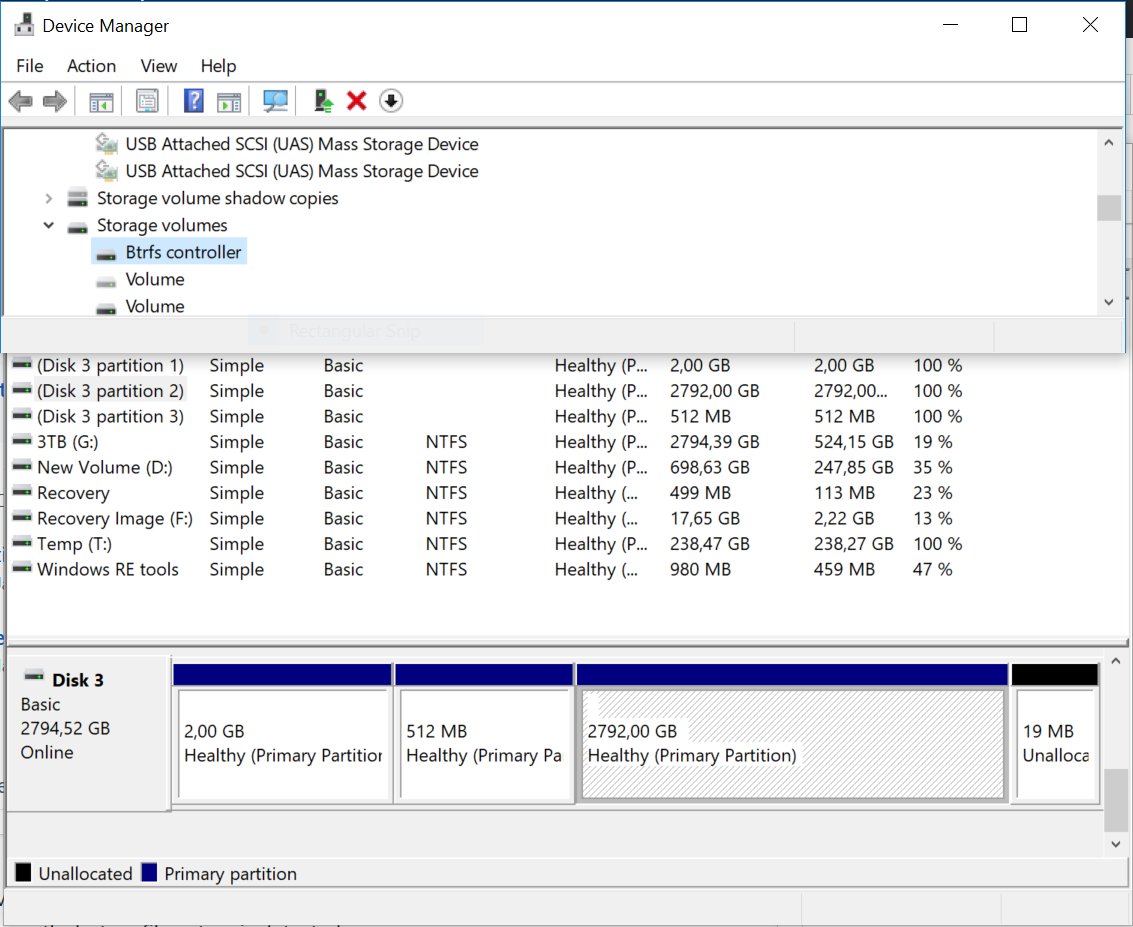1133x927 pixels.
Task: Open the View menu
Action: coord(158,66)
